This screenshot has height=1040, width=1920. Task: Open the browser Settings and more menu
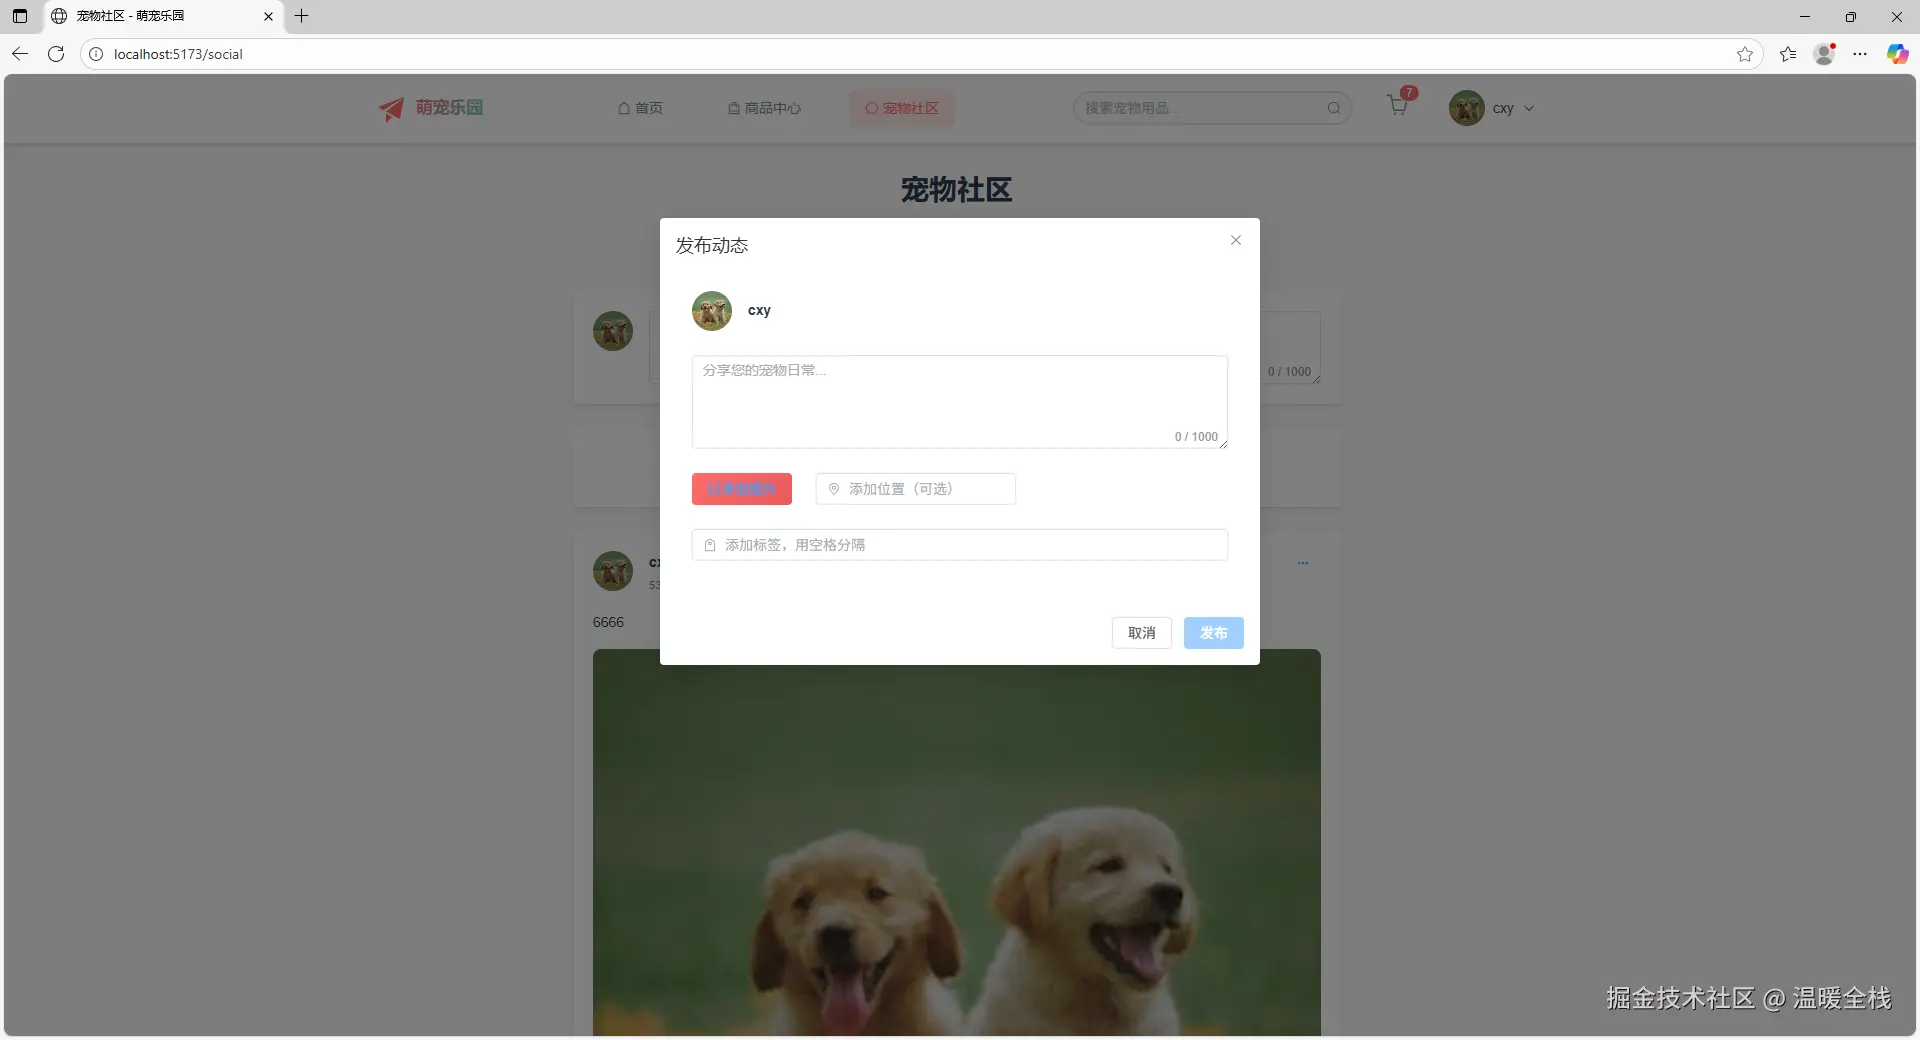1860,54
